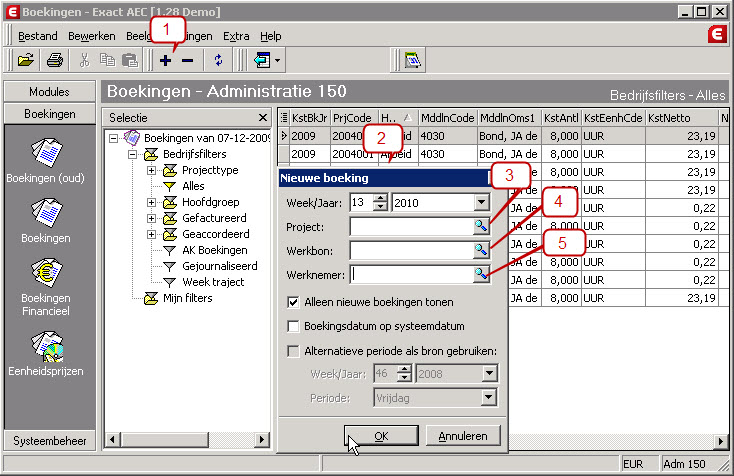Image resolution: width=734 pixels, height=476 pixels.
Task: Open file with the folder toolbar icon
Action: [26, 60]
